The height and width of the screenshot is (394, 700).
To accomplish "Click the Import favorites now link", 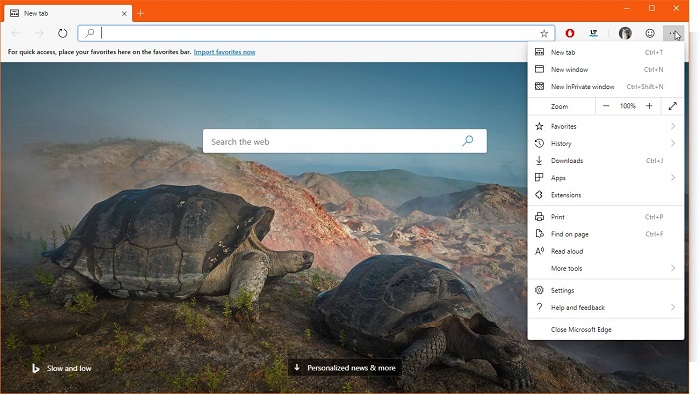I will (225, 52).
